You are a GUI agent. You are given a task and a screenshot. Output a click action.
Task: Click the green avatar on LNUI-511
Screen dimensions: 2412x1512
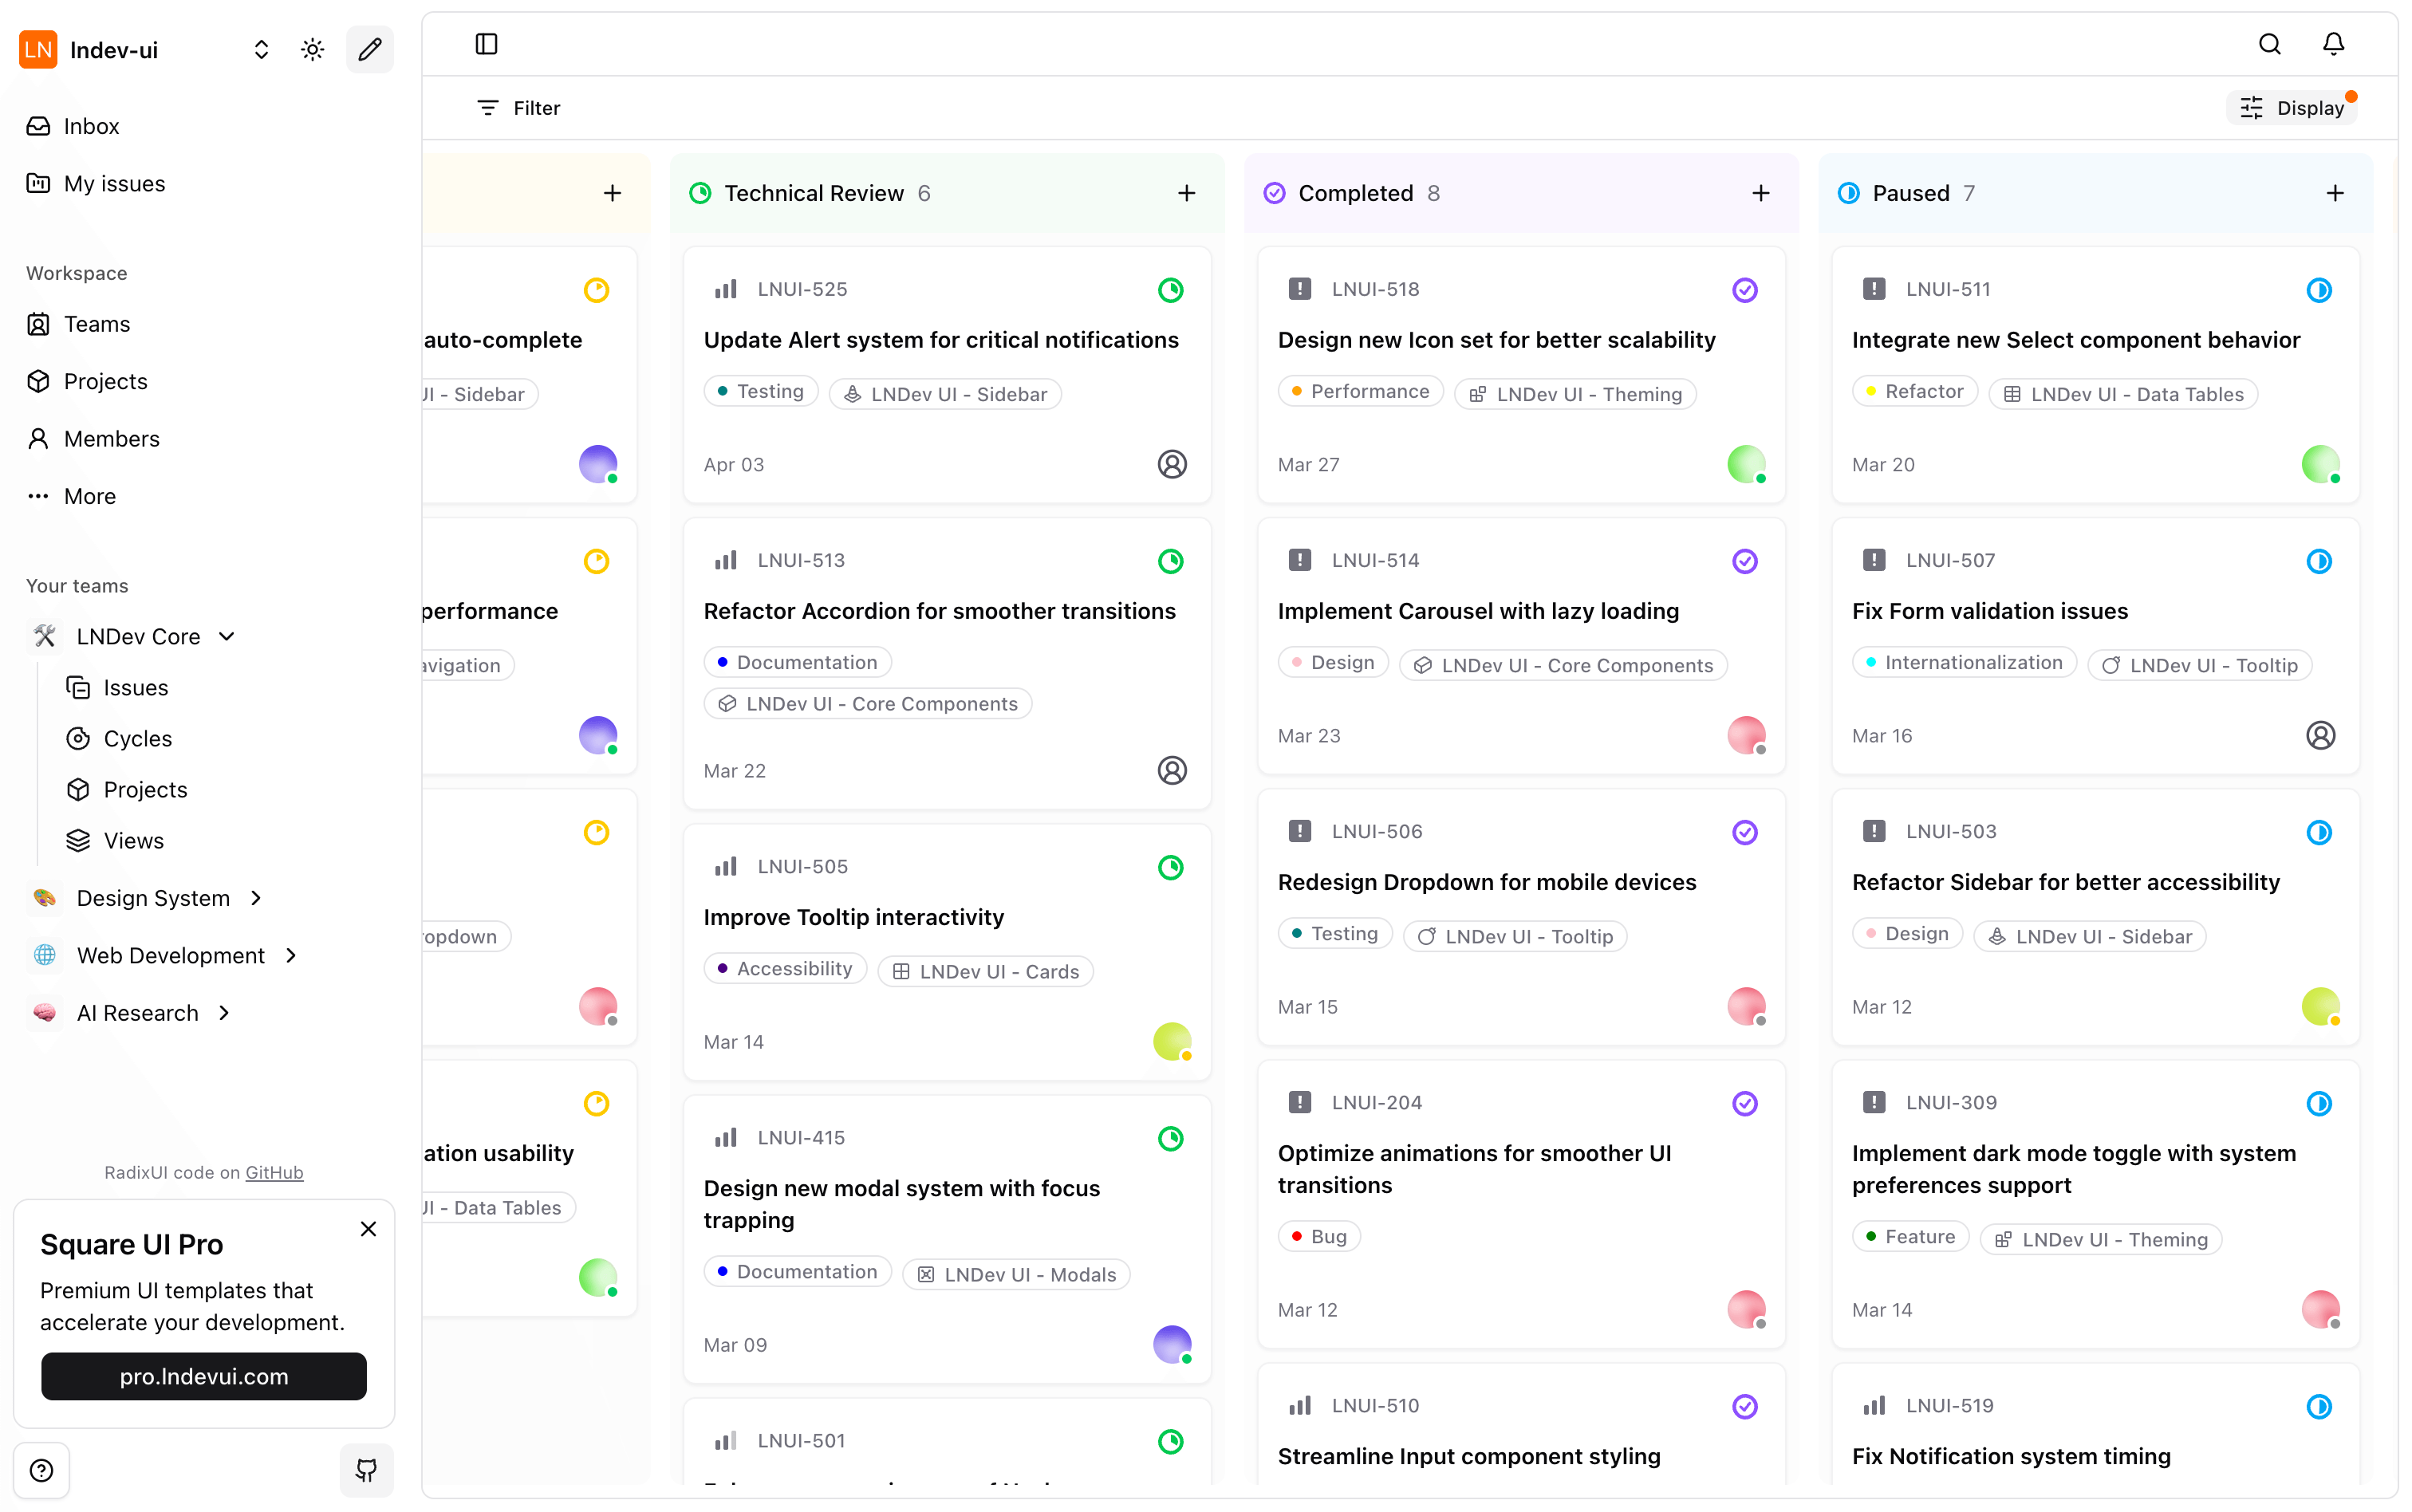coord(2320,464)
